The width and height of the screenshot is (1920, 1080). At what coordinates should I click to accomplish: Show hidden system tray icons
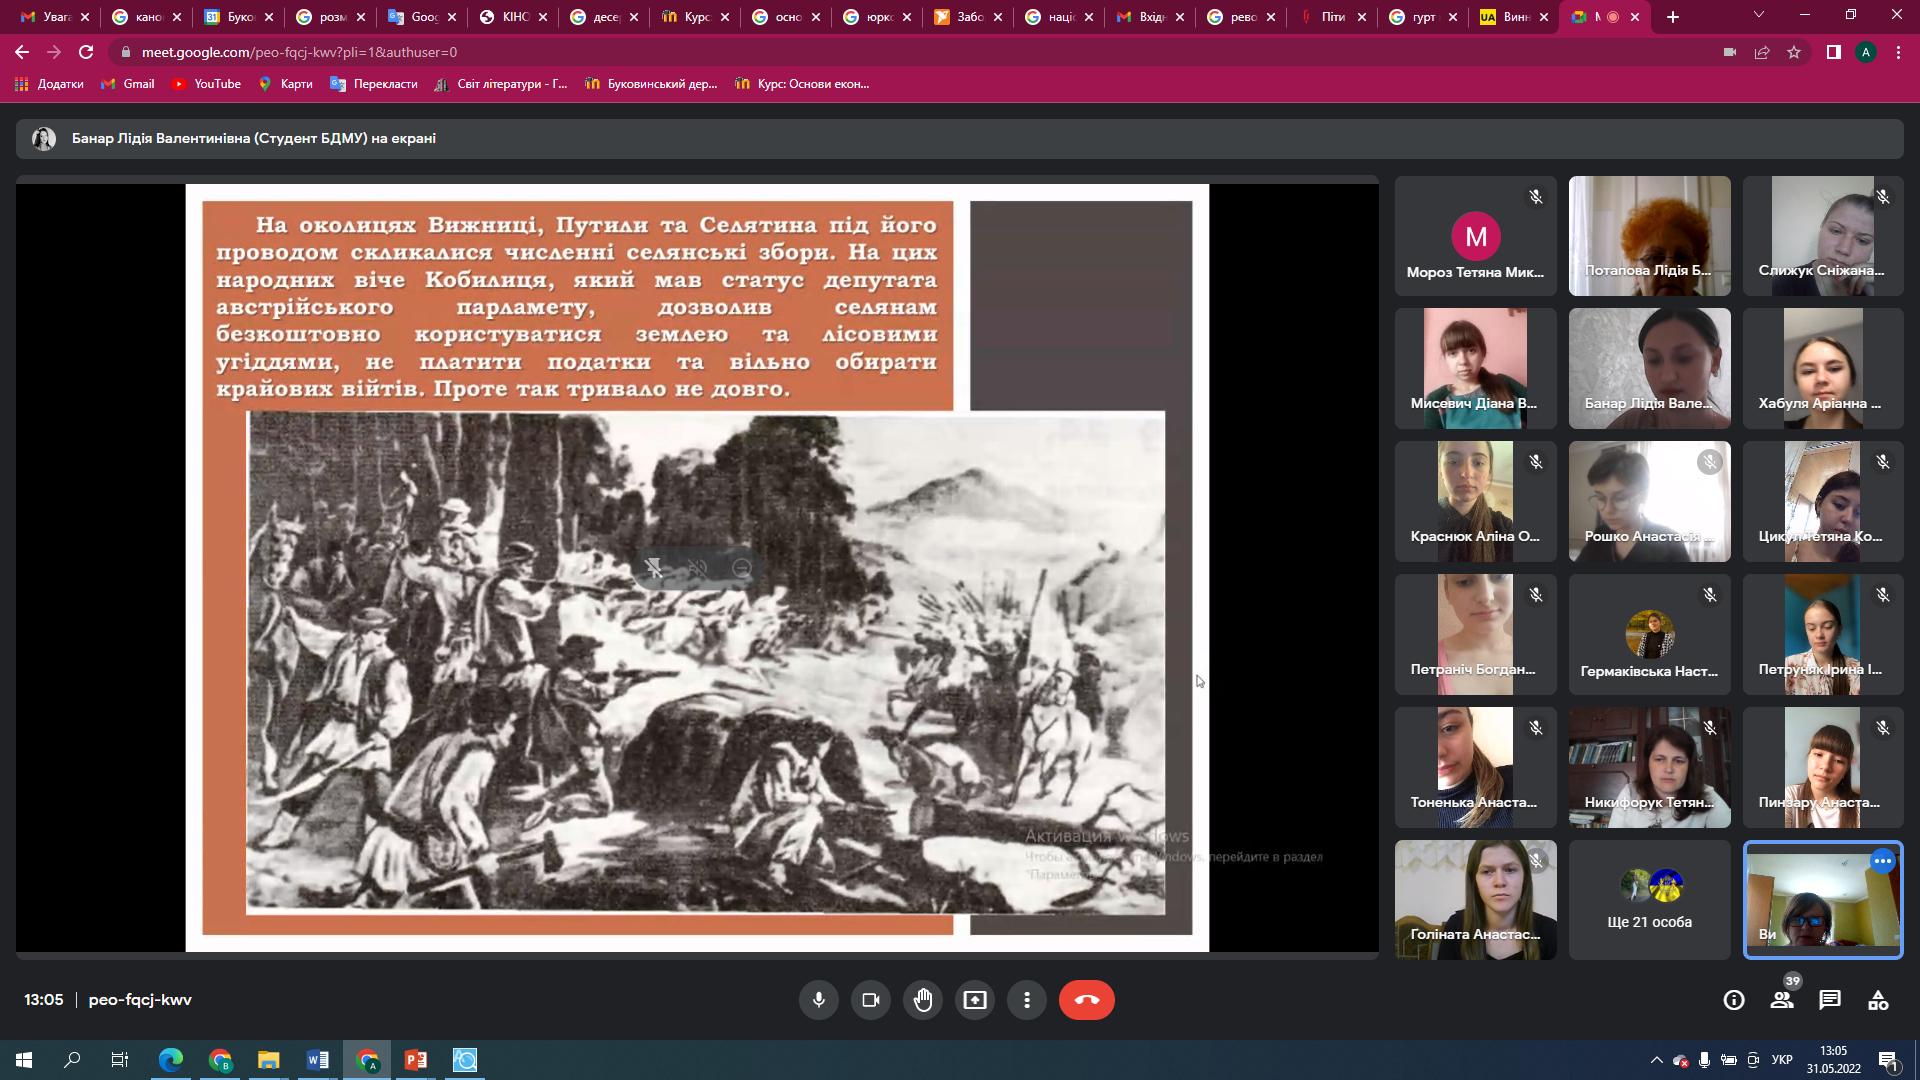(x=1656, y=1060)
